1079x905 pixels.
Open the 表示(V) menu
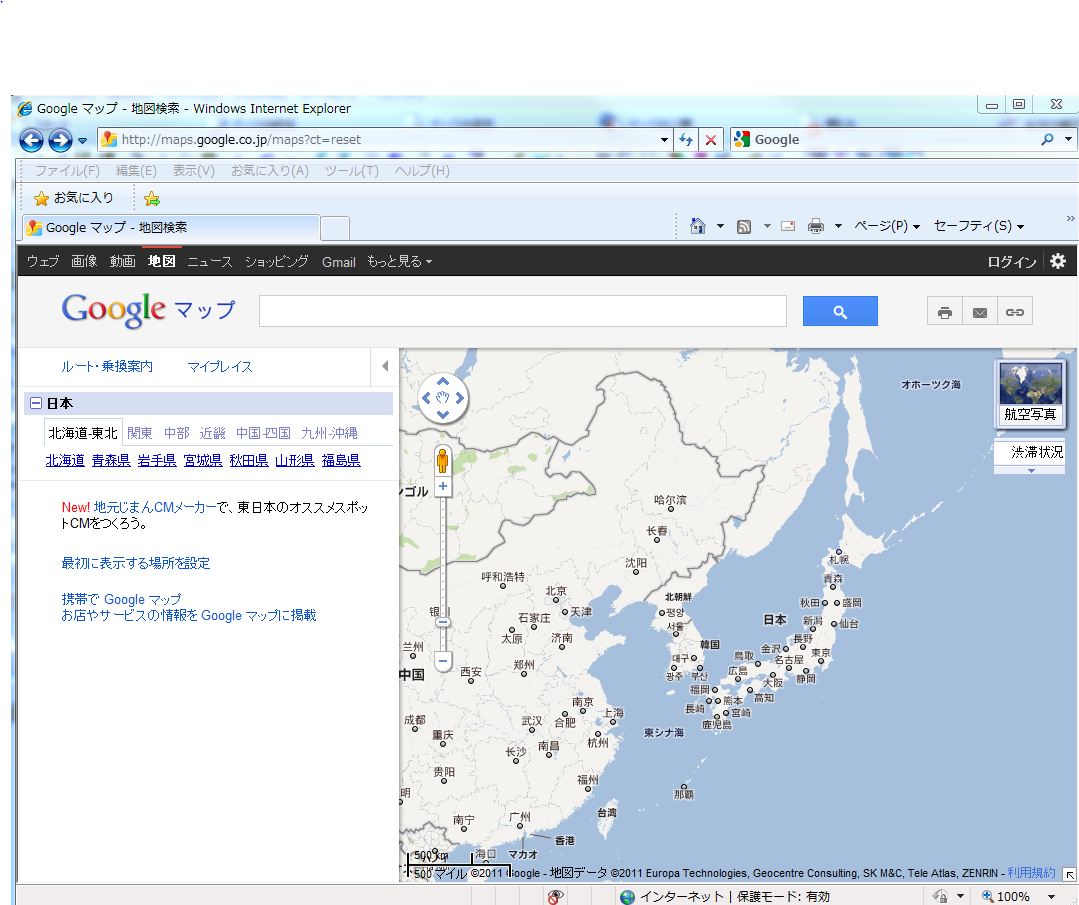click(x=193, y=171)
